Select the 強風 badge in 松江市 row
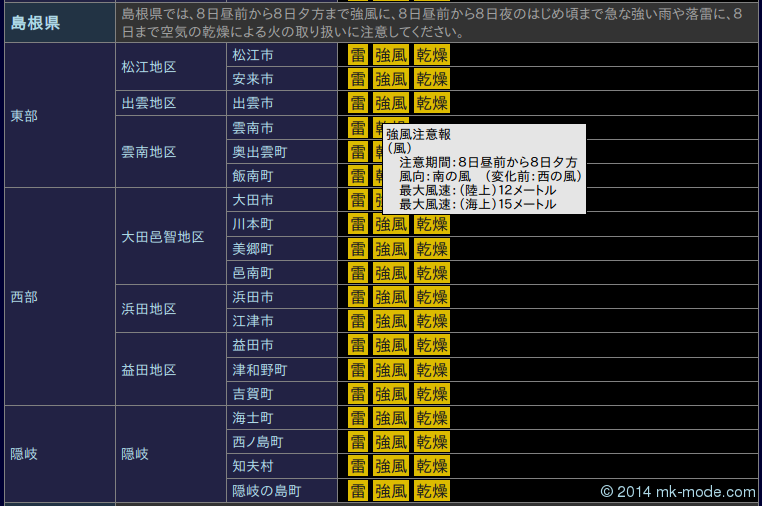Screen dimensions: 762x506 (x=391, y=54)
